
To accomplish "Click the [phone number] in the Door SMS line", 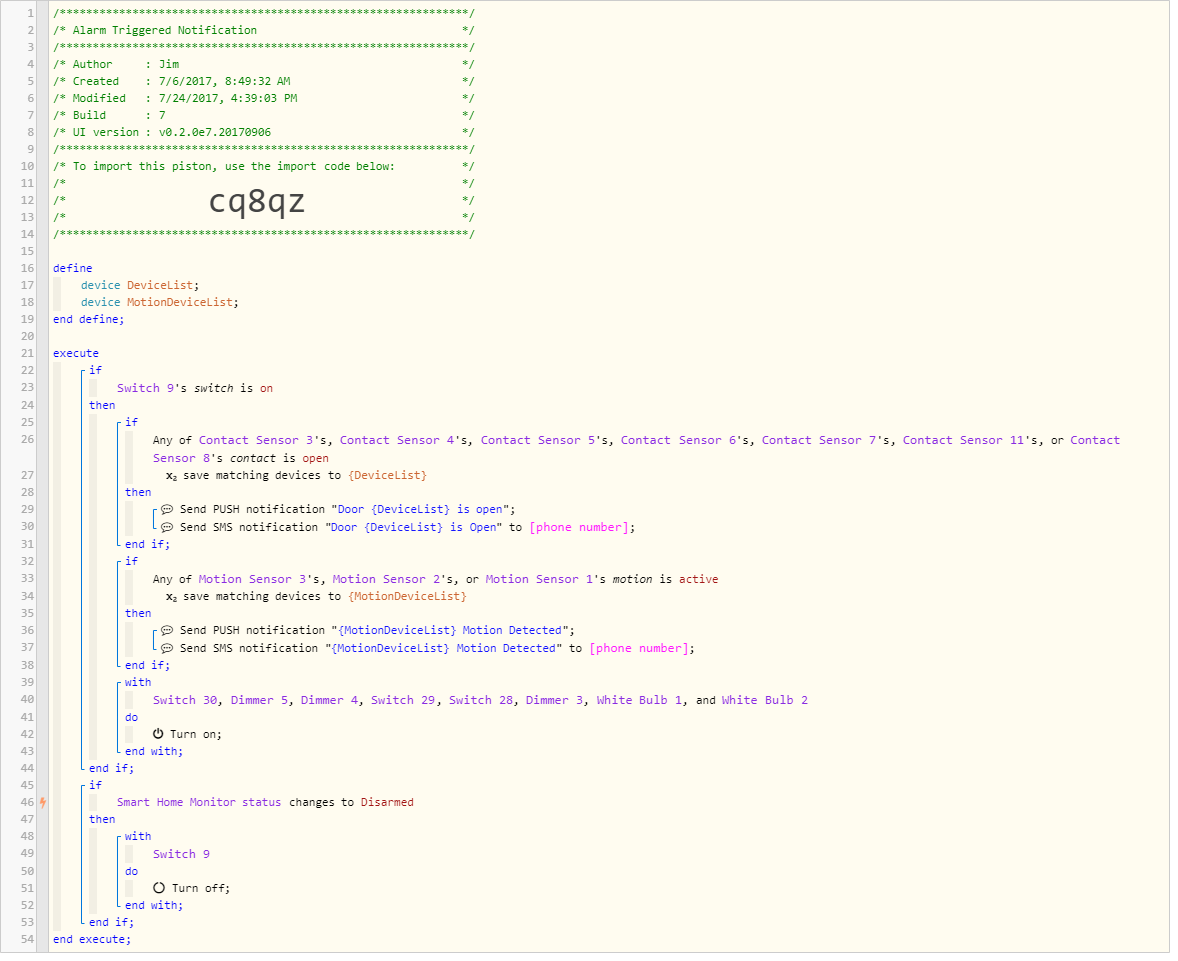I will click(x=579, y=527).
